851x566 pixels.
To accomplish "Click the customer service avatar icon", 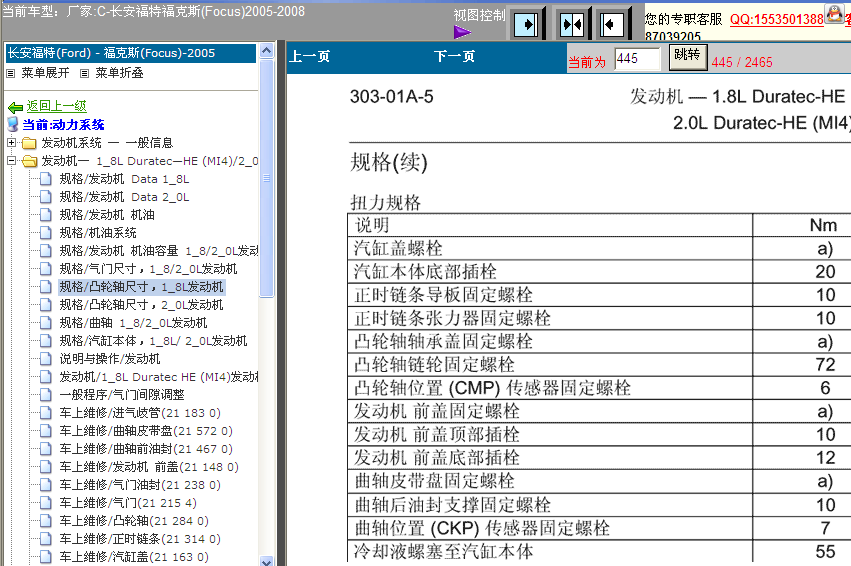I will [834, 13].
